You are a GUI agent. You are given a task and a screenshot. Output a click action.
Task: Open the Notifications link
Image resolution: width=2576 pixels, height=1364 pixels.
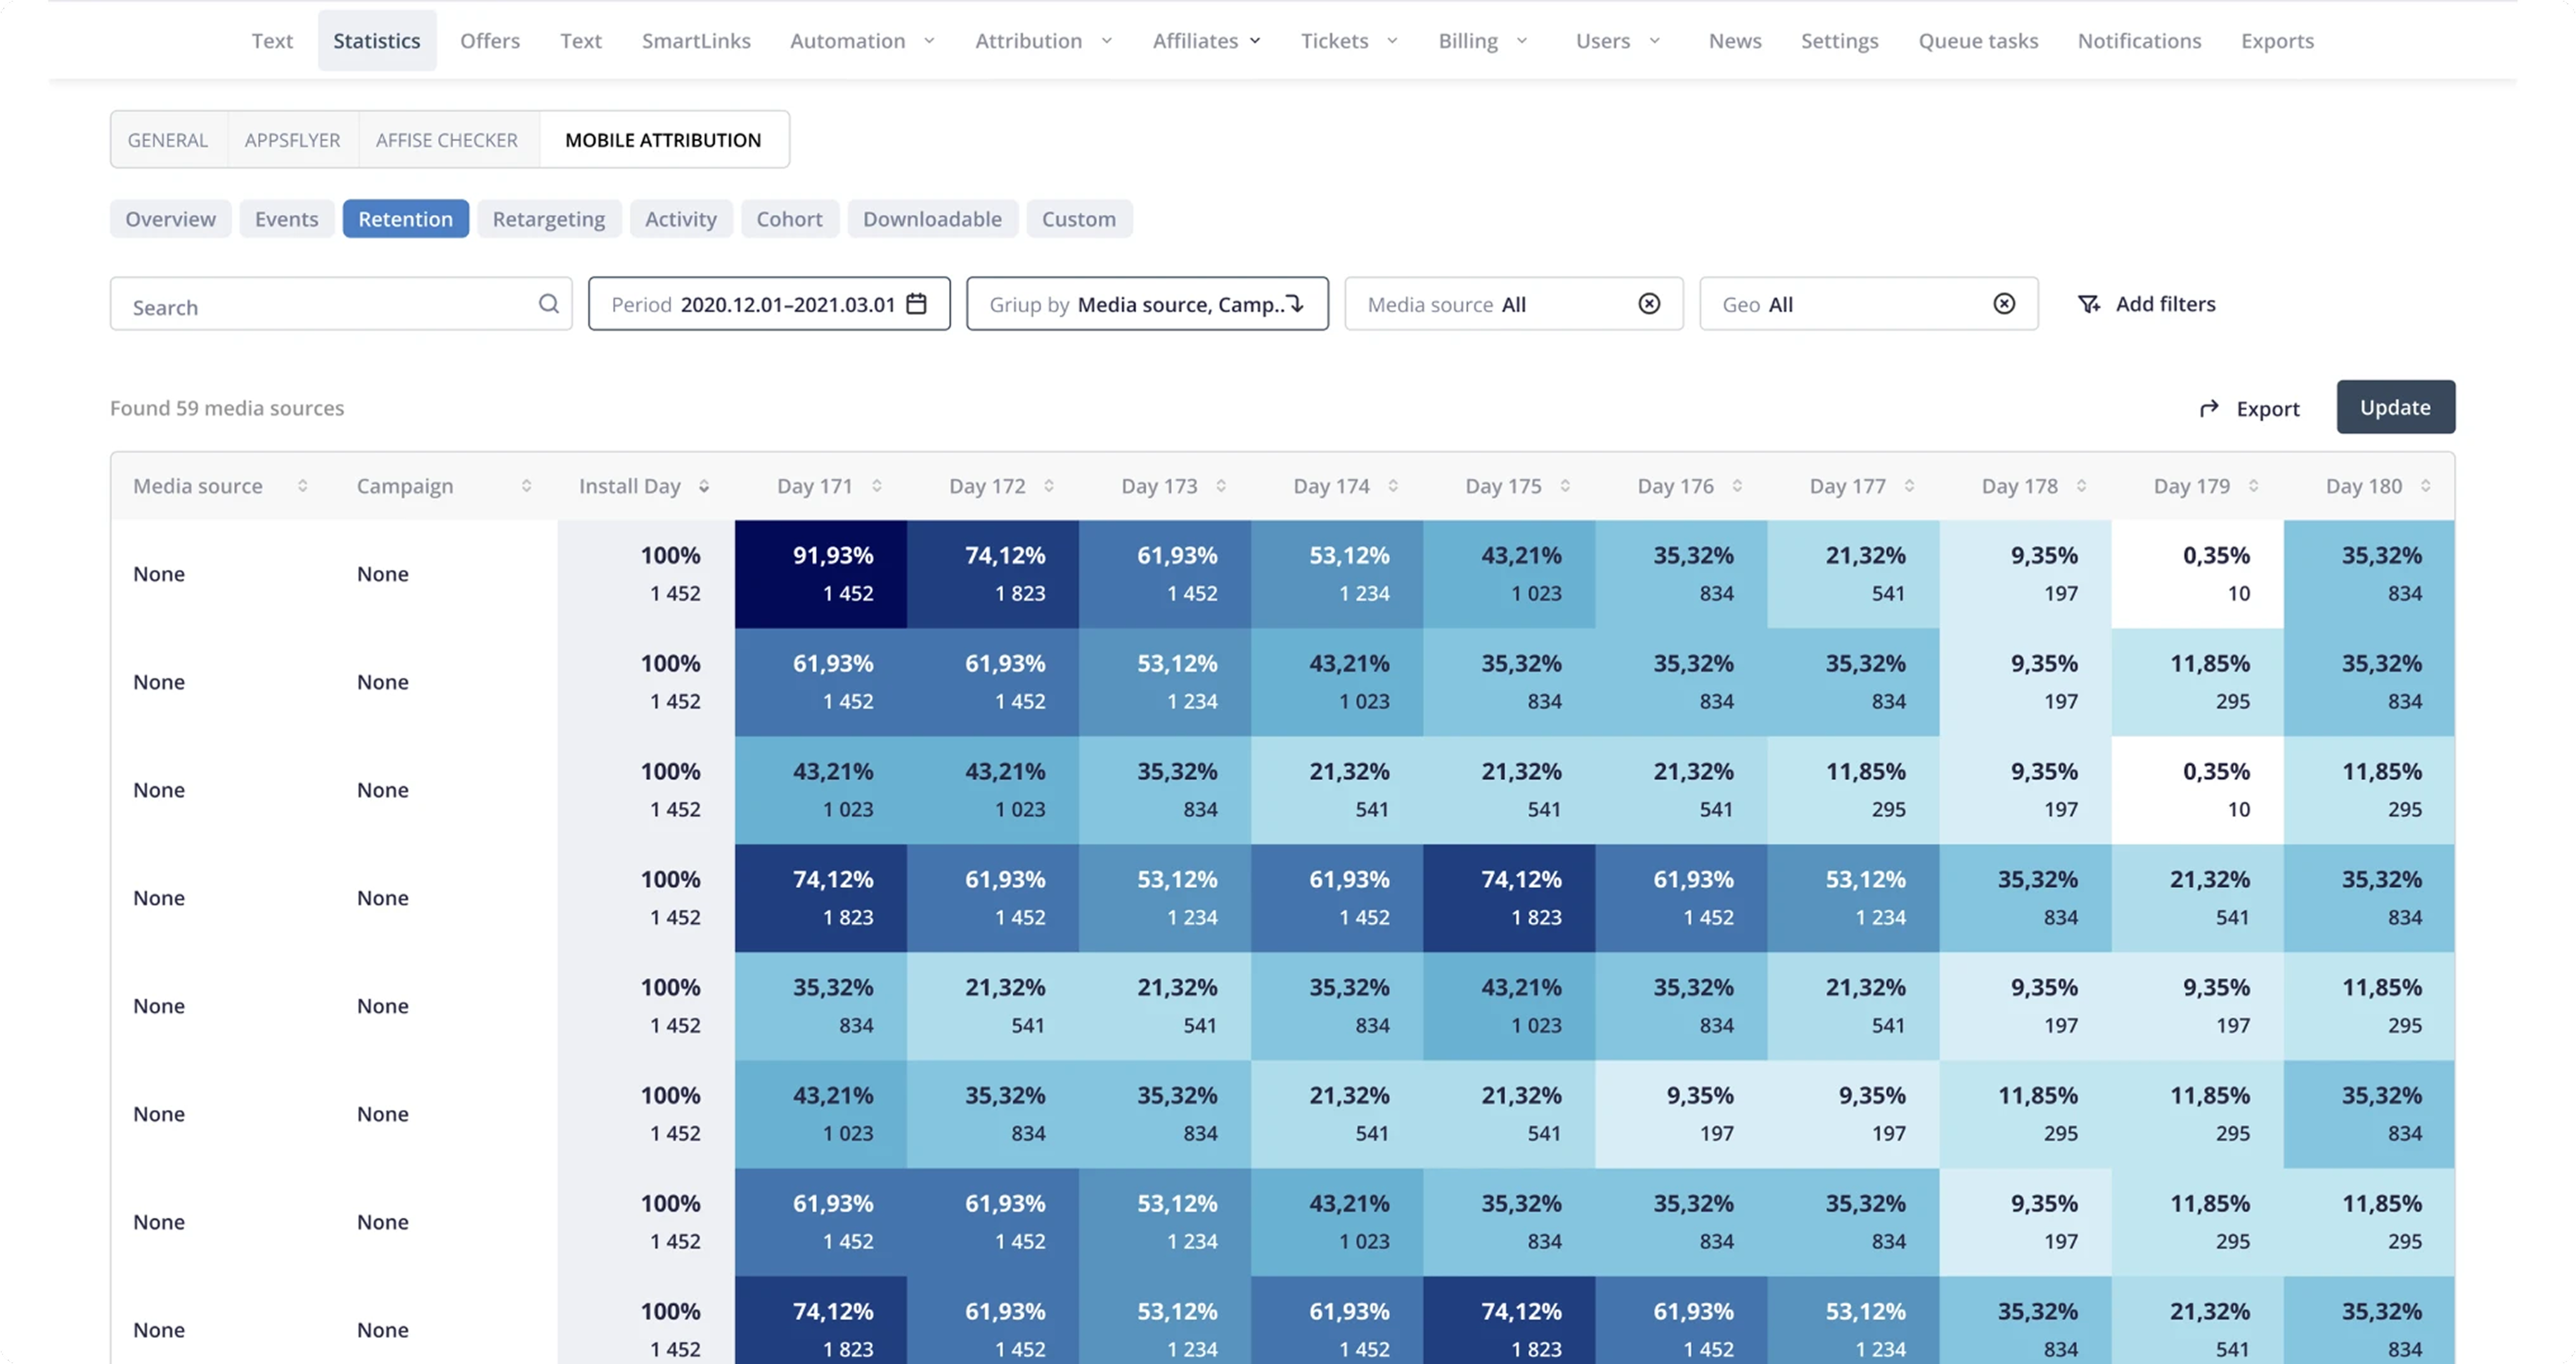point(2139,40)
